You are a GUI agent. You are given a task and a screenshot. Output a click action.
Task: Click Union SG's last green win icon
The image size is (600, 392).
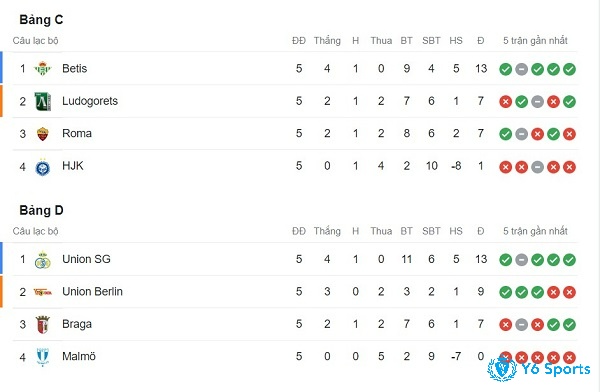[569, 260]
